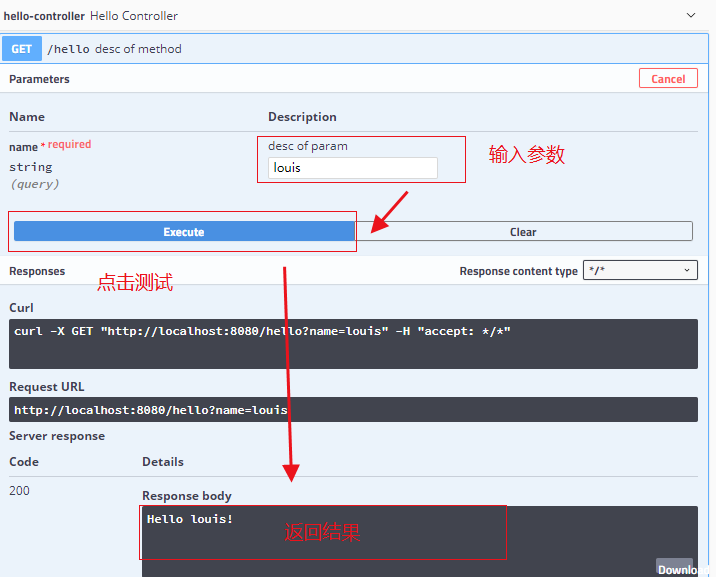The image size is (716, 577).
Task: Click the 'Hello Controller' description text
Action: point(134,16)
